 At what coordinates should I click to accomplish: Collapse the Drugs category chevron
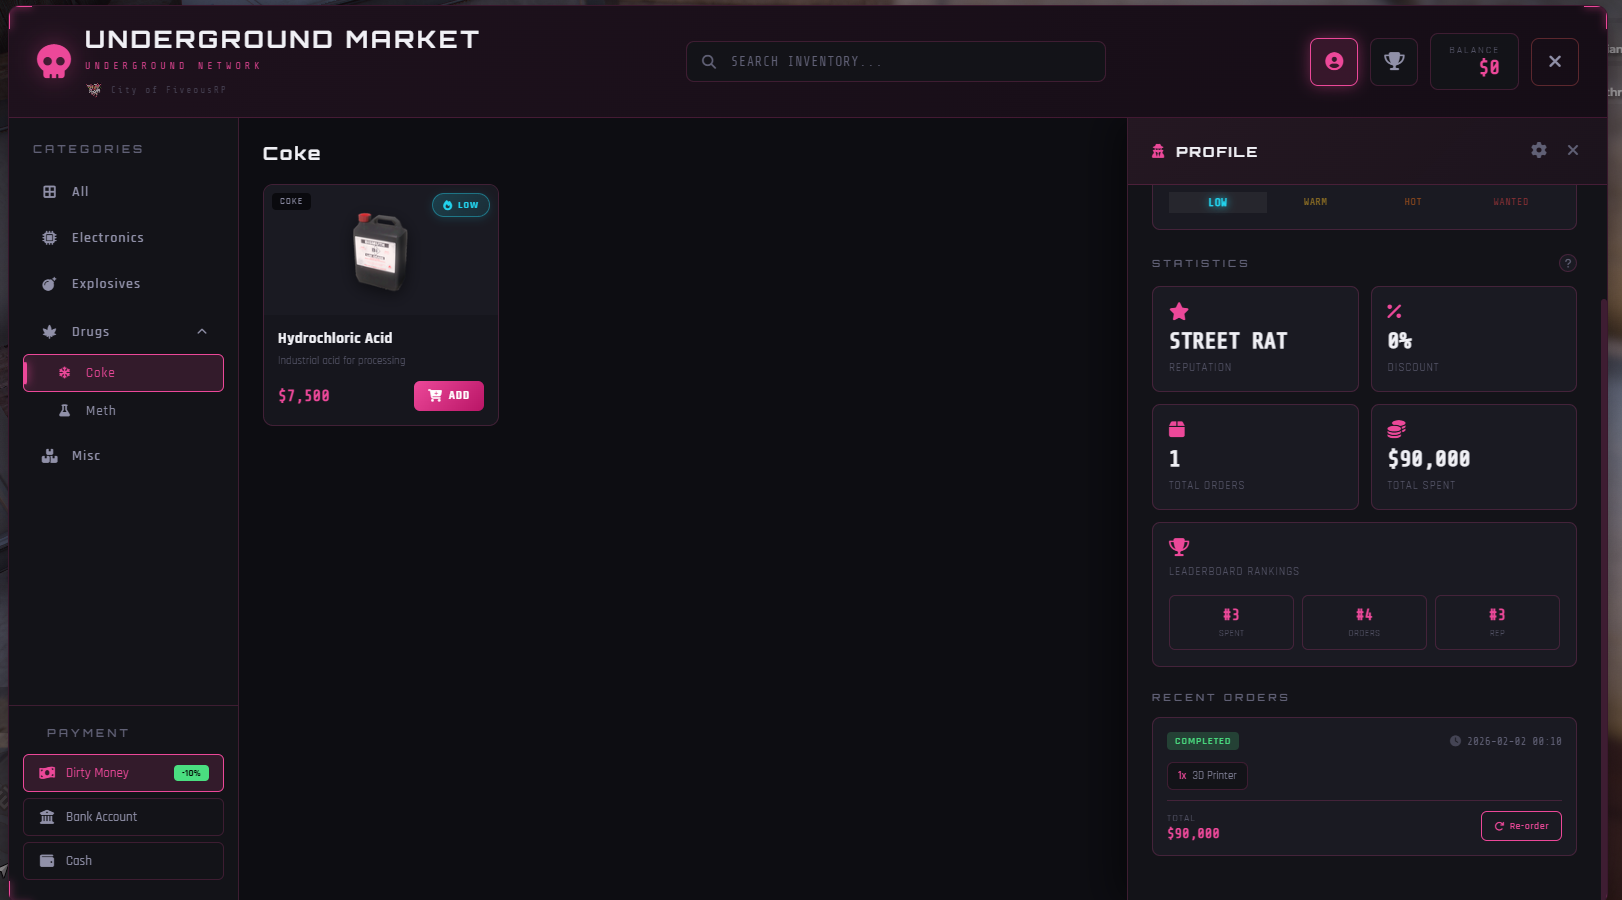(x=202, y=332)
